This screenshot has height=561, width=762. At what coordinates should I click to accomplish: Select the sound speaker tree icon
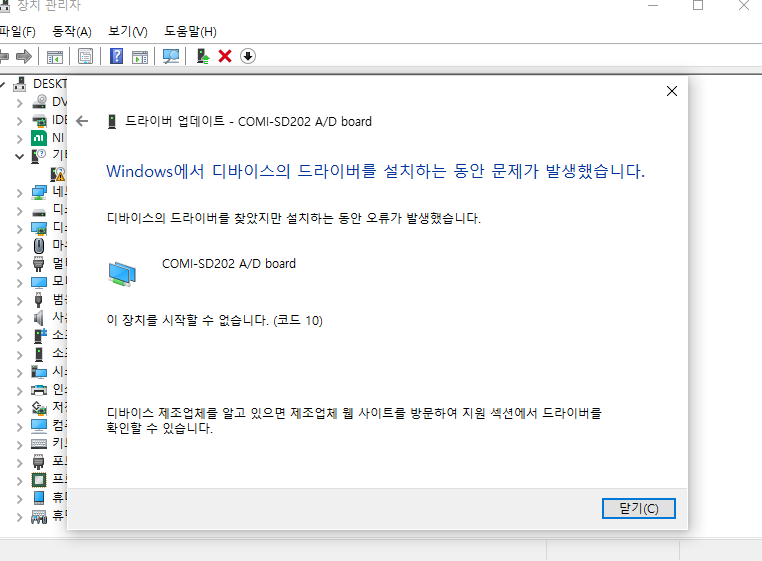coord(39,318)
